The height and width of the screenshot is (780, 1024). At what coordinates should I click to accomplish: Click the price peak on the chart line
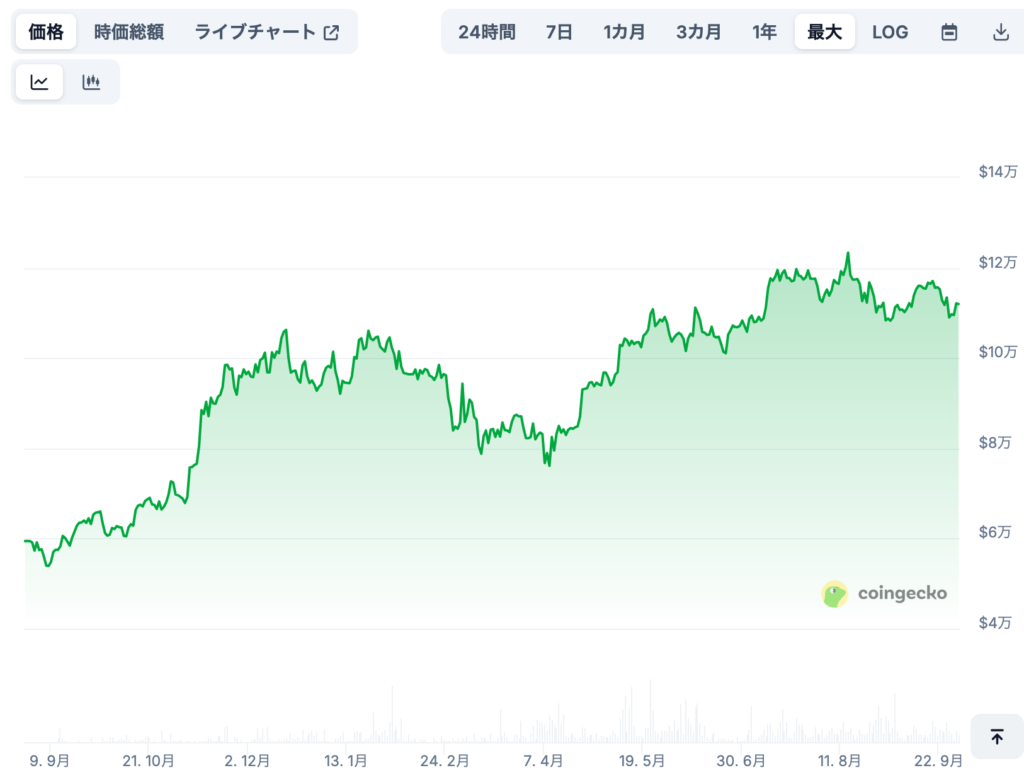[x=848, y=253]
